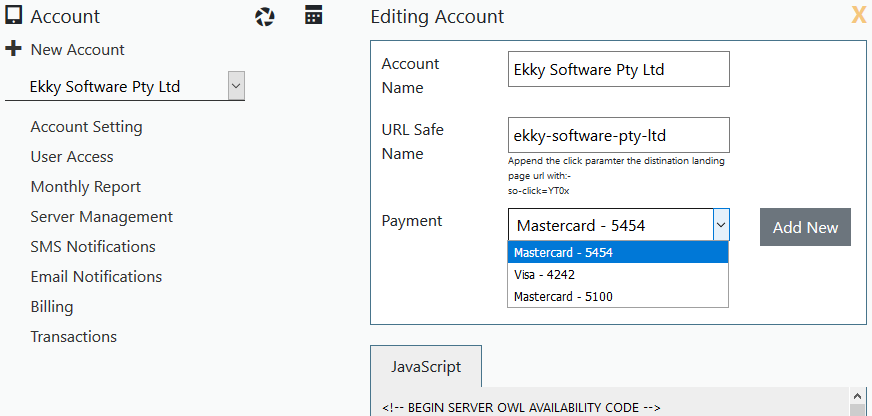Click the Editing Account heading
Screen dimensions: 872x416
[437, 16]
